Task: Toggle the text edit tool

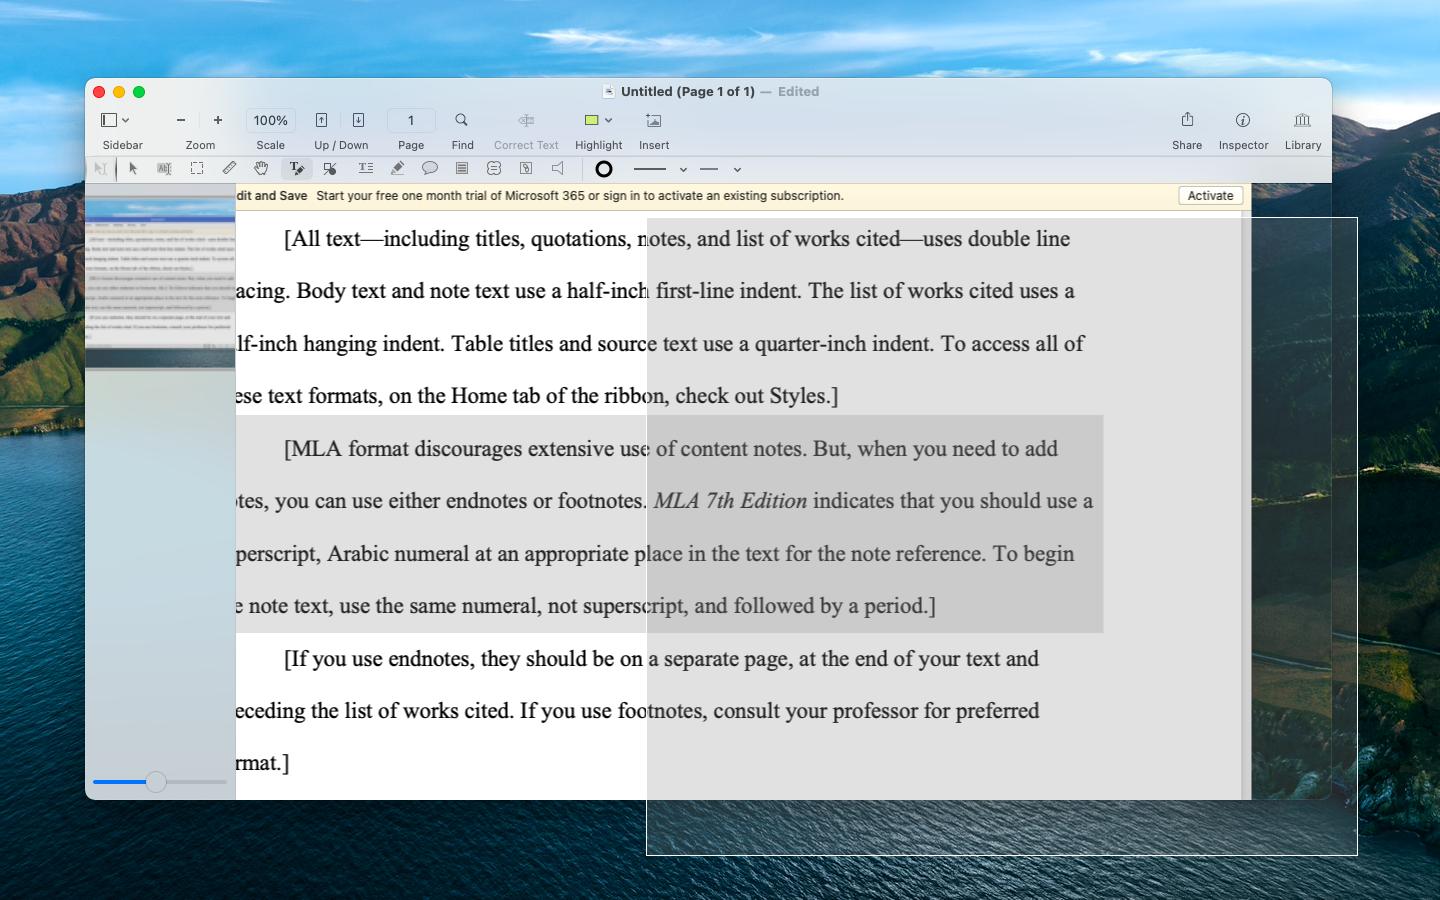Action: 296,169
